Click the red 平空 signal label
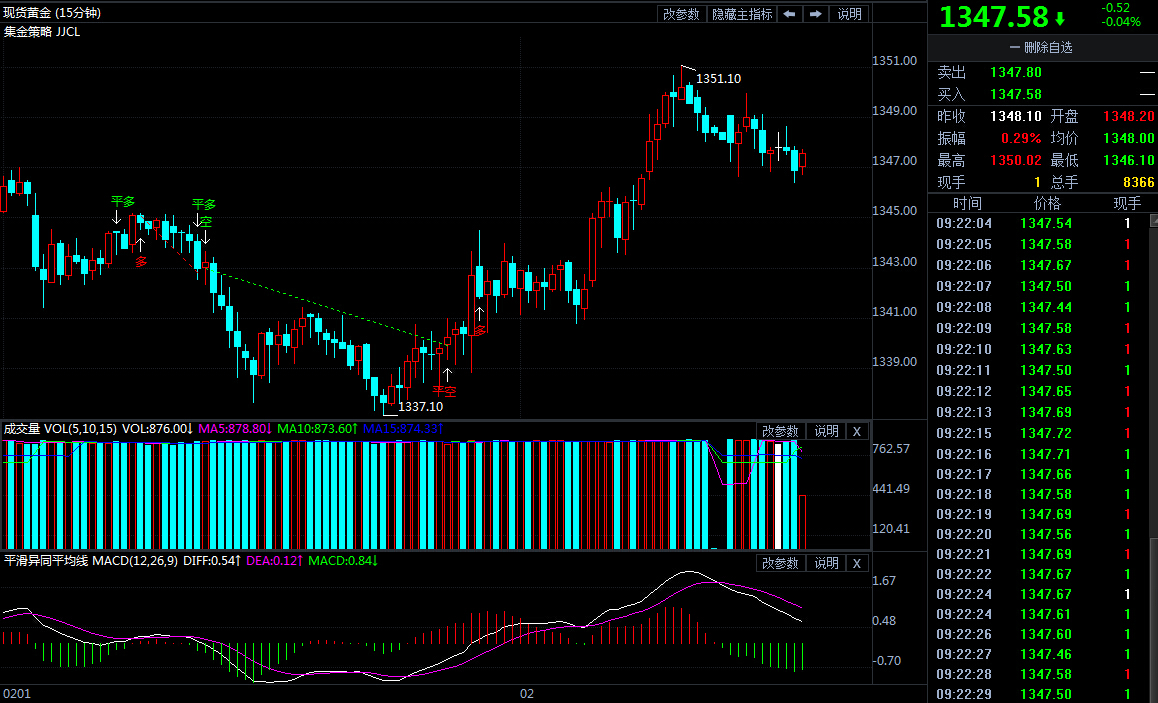1158x703 pixels. 445,391
